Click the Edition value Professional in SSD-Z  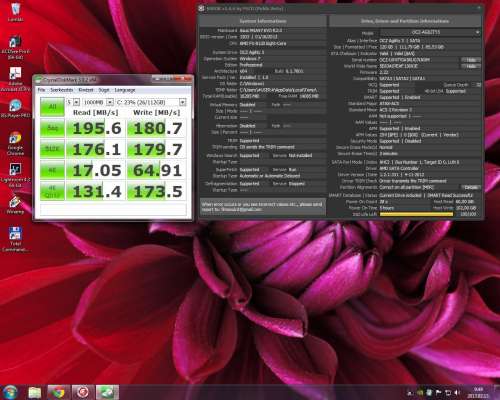(x=251, y=65)
